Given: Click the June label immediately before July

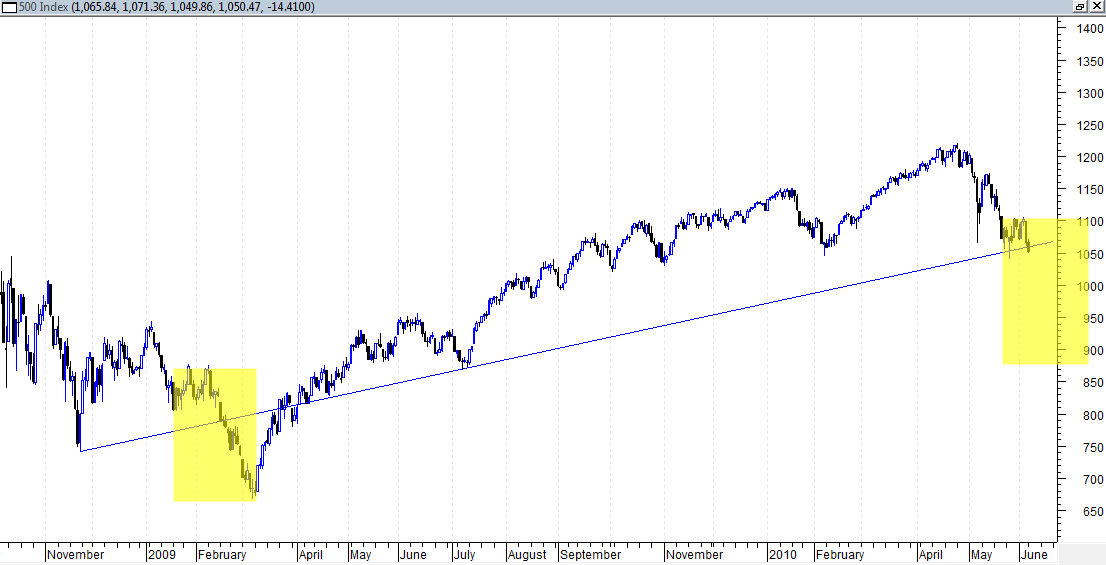Looking at the screenshot, I should pos(413,555).
